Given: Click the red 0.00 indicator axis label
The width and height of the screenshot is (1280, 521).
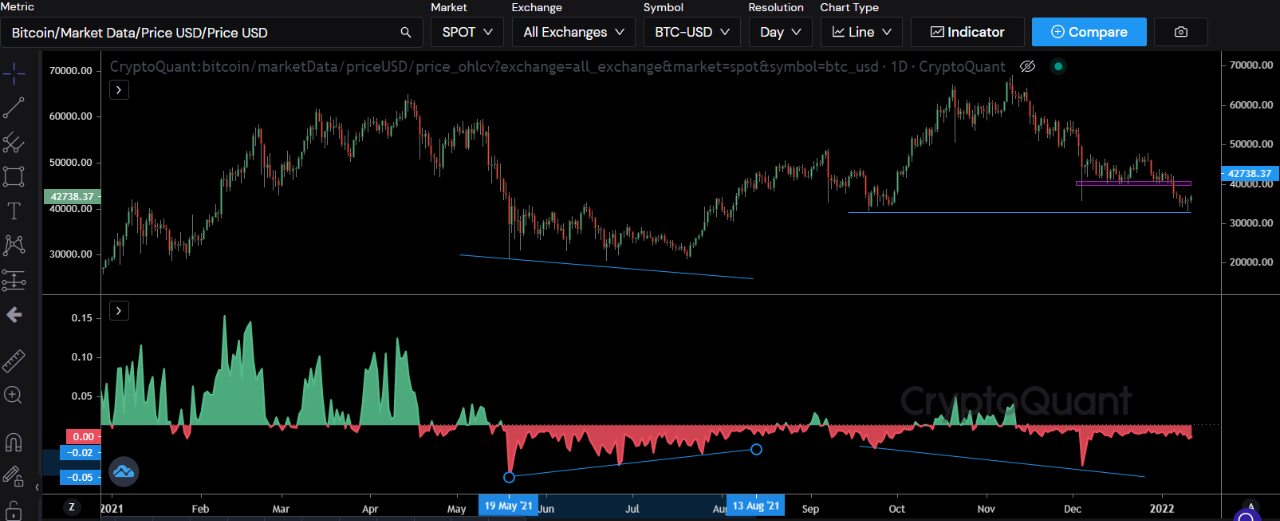Looking at the screenshot, I should (81, 437).
